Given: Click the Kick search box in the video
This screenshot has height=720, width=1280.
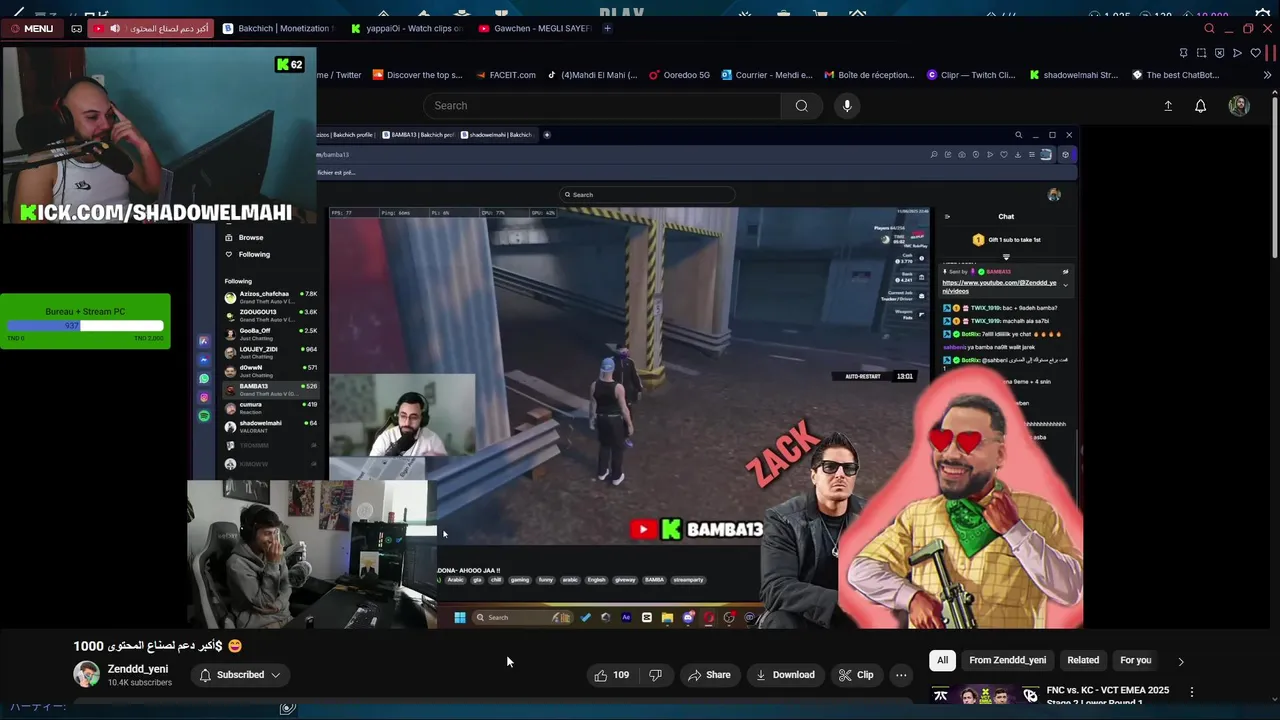Looking at the screenshot, I should click(647, 195).
